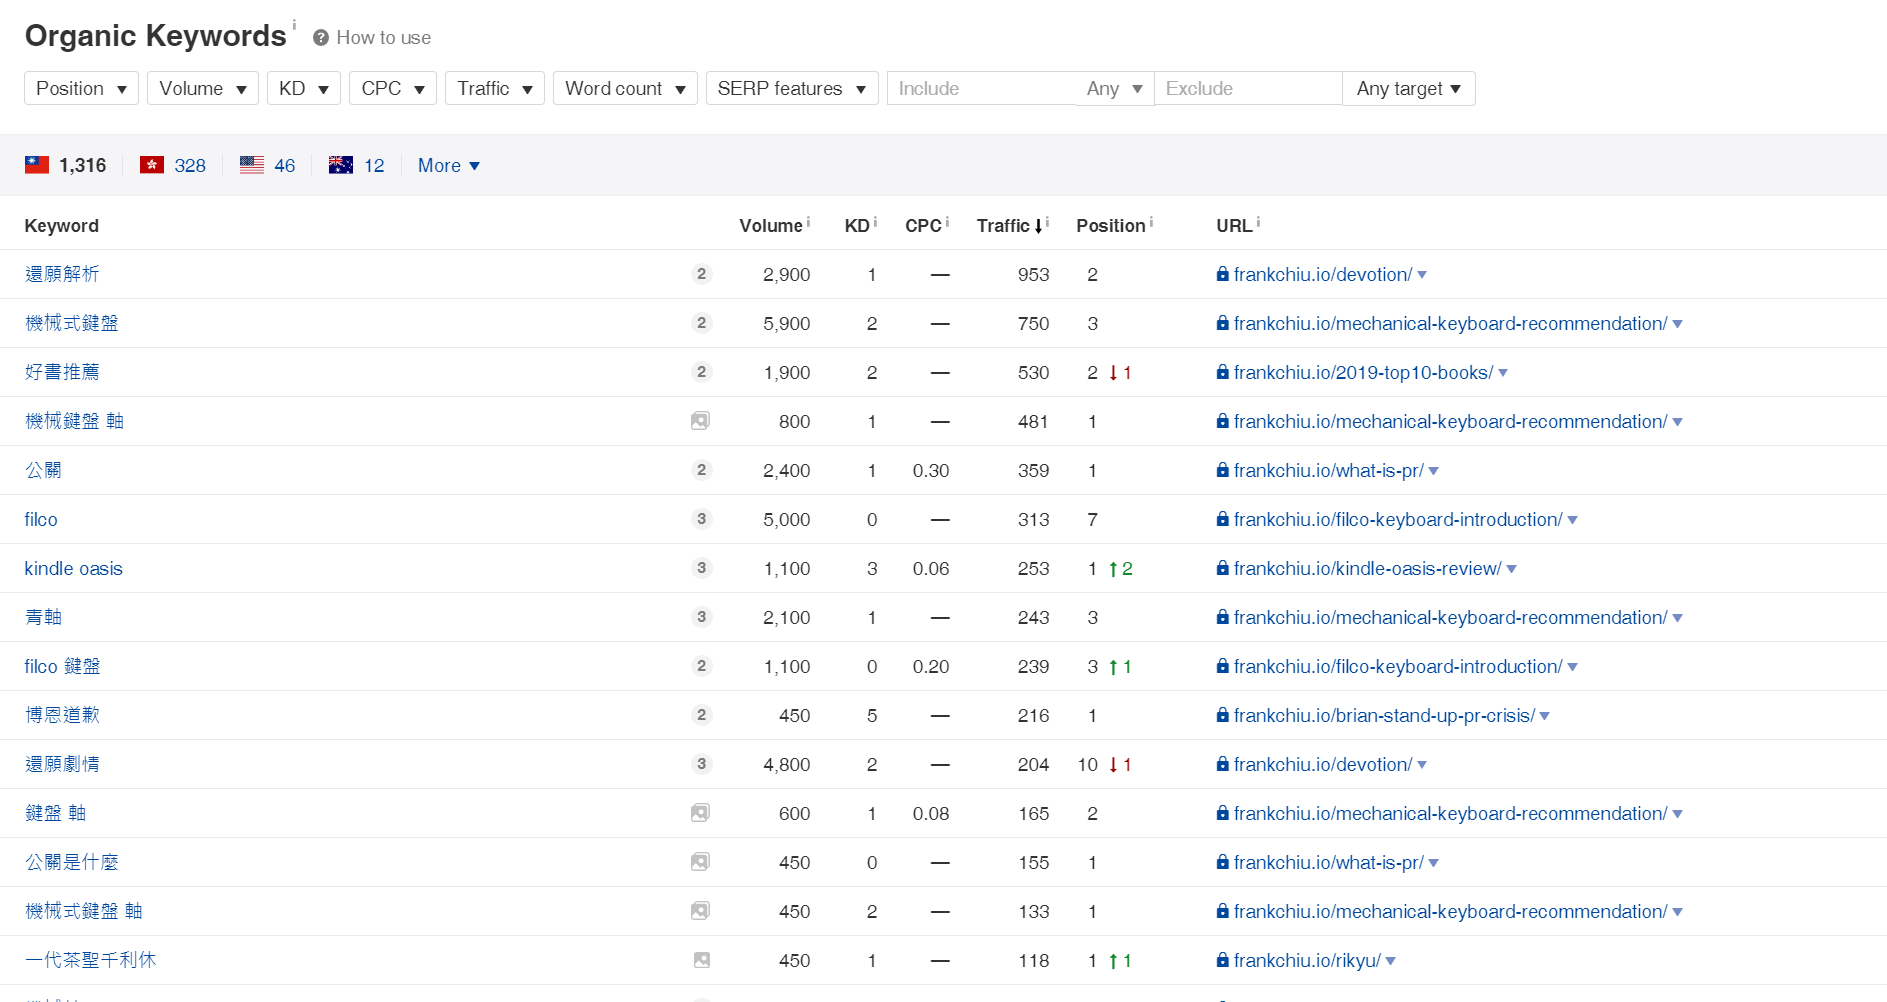1887x1002 pixels.
Task: Open the Any target dropdown
Action: (1408, 88)
